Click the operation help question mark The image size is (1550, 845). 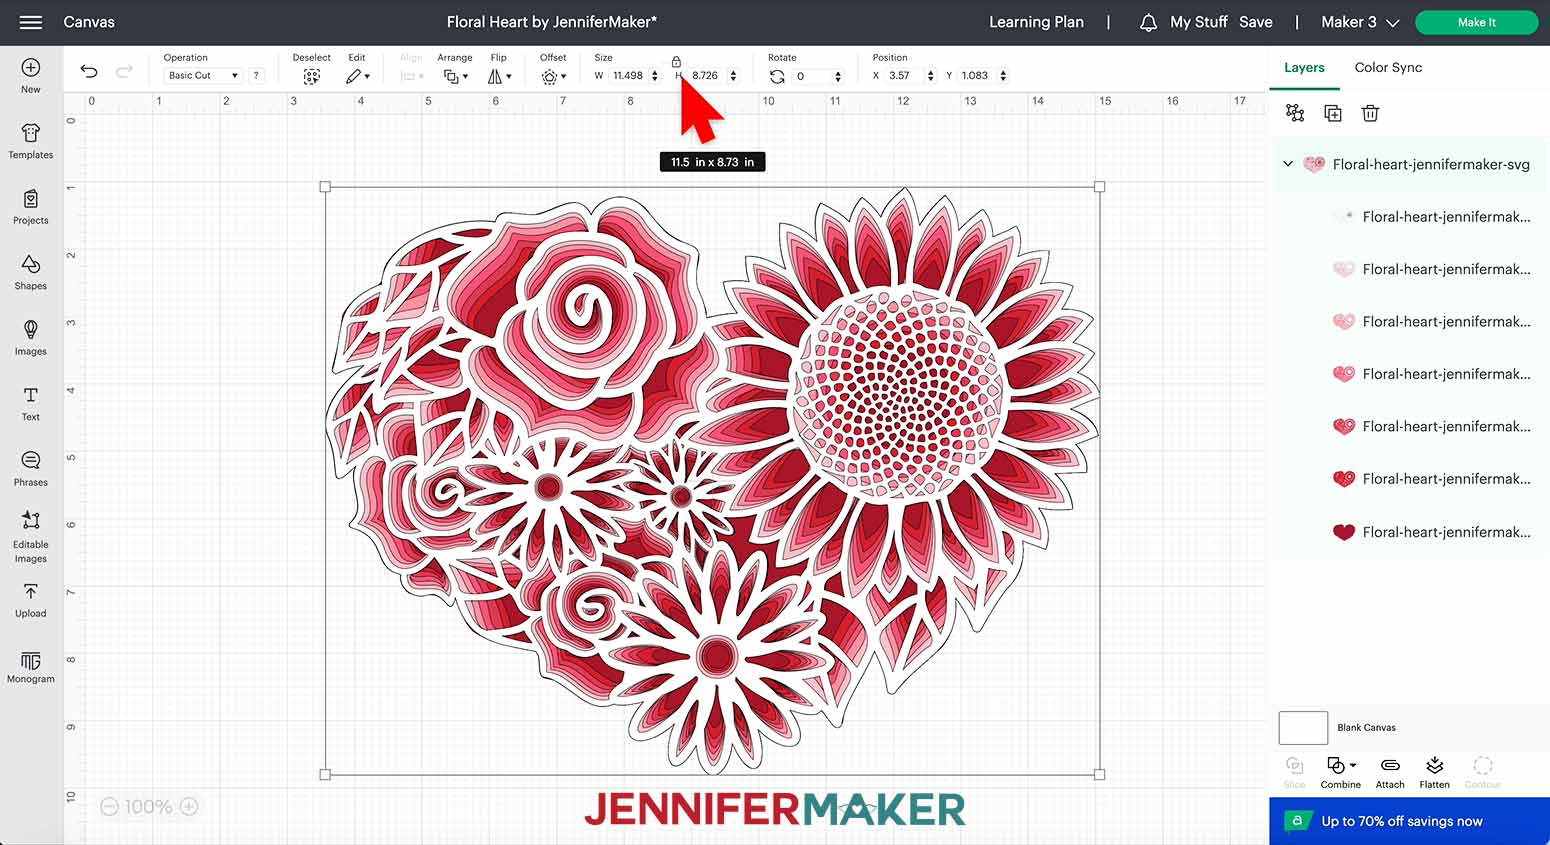[x=257, y=75]
